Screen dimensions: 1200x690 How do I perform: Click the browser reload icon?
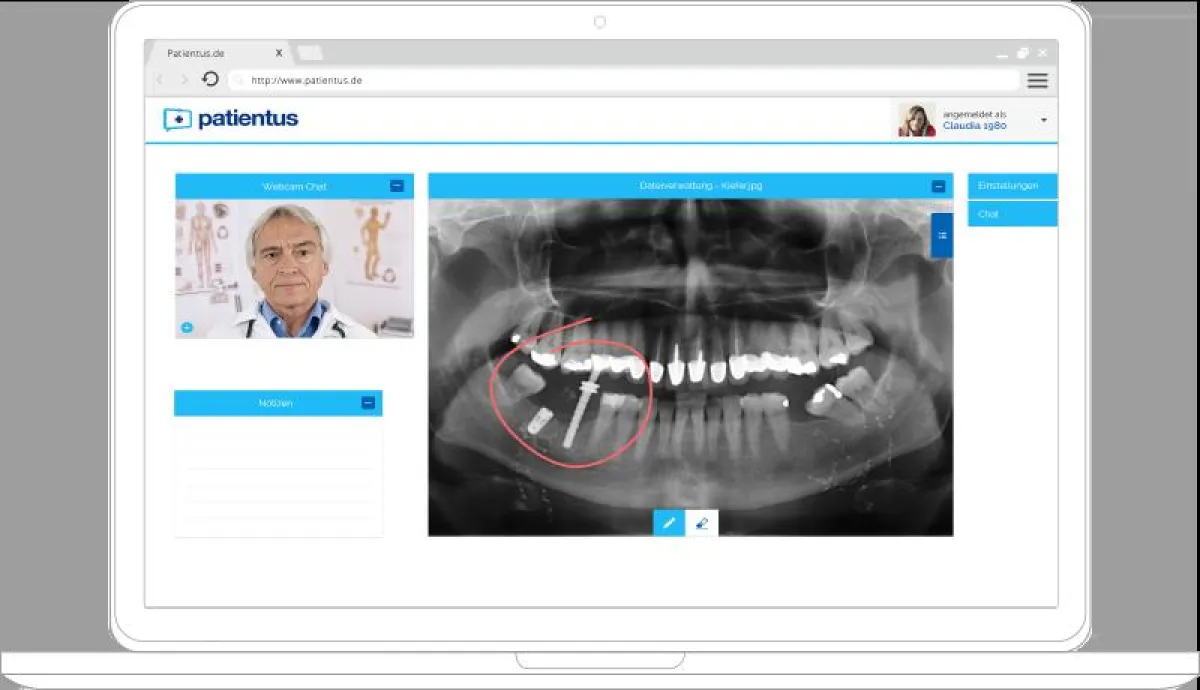point(208,80)
